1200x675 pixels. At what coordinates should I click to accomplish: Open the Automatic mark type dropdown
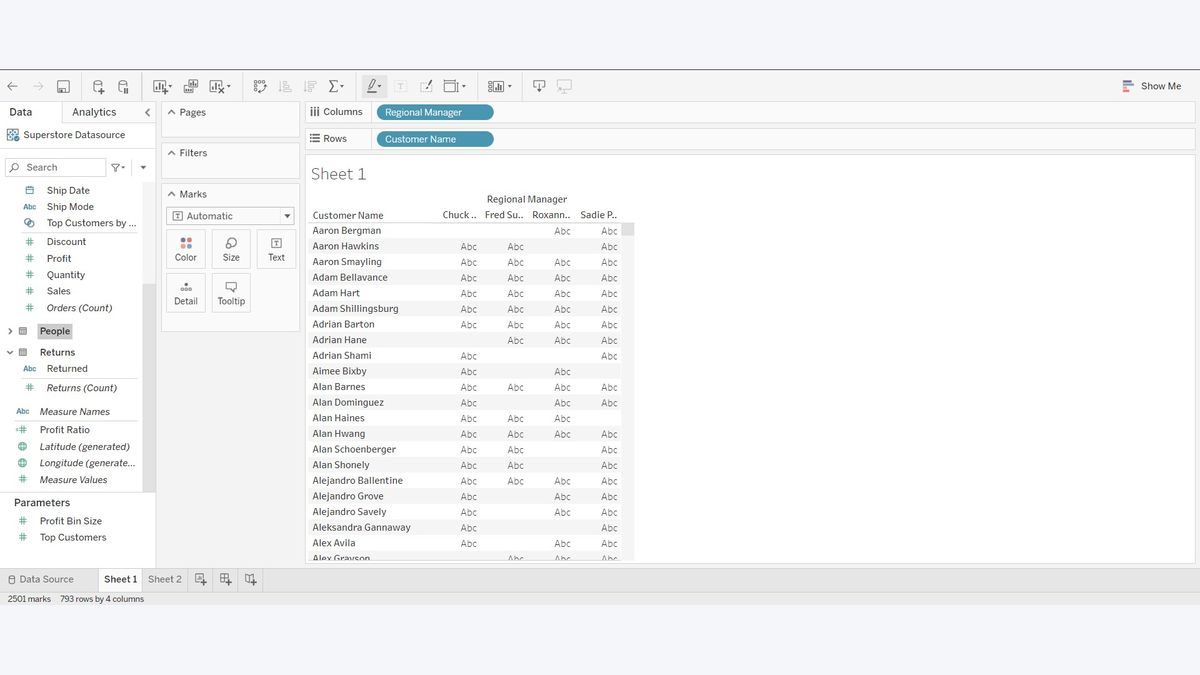click(x=229, y=215)
